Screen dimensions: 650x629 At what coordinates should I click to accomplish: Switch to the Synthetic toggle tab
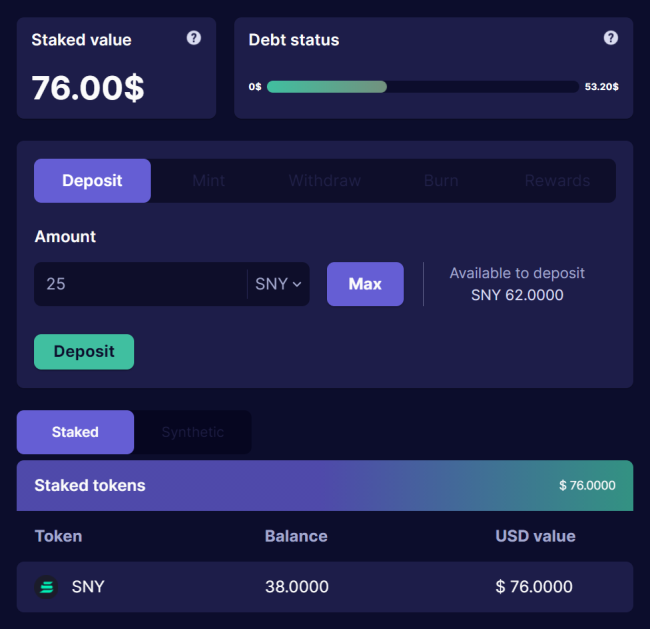point(192,432)
